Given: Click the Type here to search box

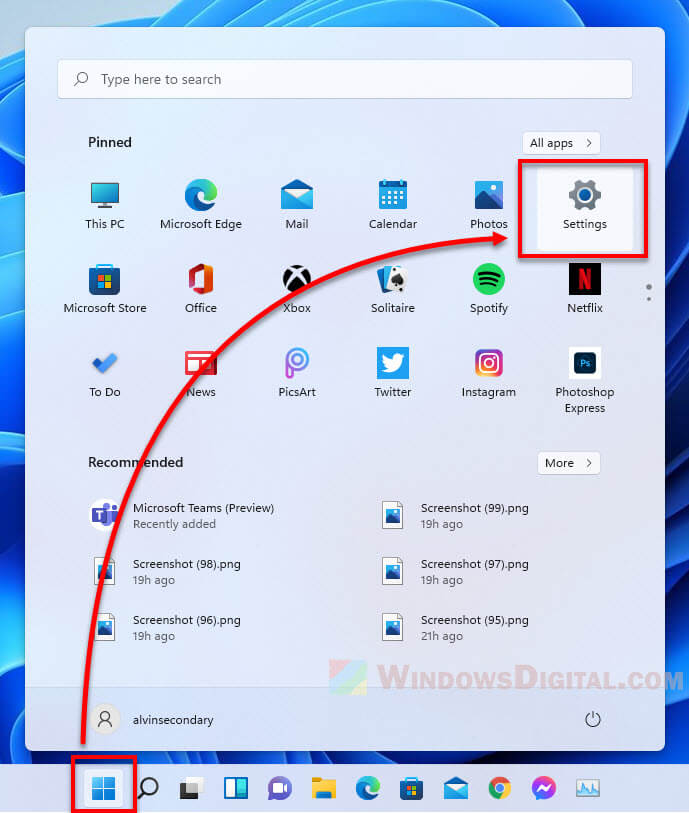Looking at the screenshot, I should pyautogui.click(x=345, y=79).
